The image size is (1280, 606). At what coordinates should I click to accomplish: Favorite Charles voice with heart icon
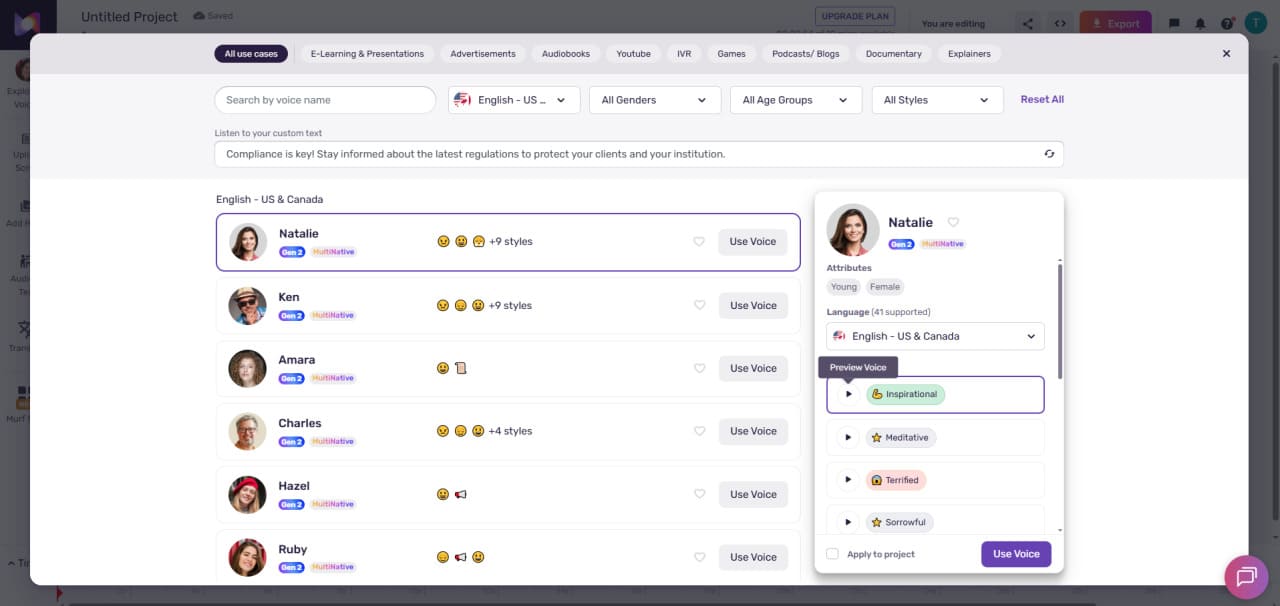point(699,431)
